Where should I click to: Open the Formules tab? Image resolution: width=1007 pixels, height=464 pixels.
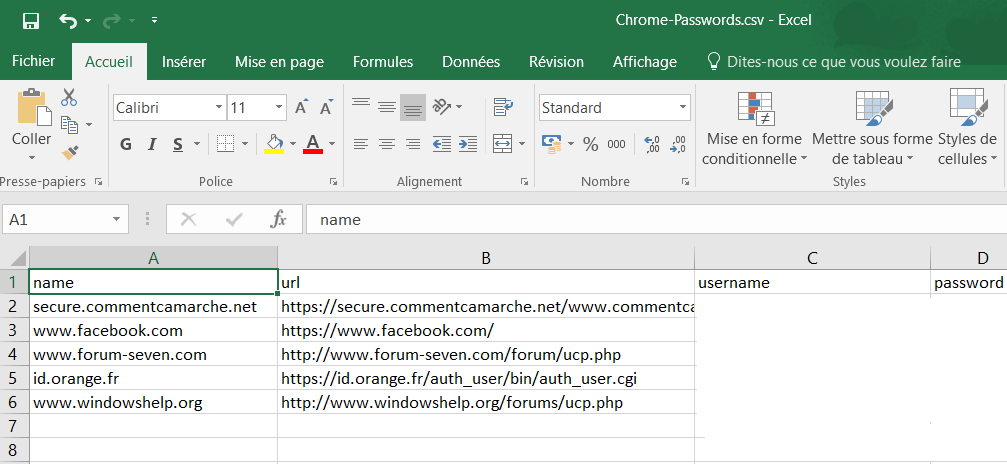[383, 62]
